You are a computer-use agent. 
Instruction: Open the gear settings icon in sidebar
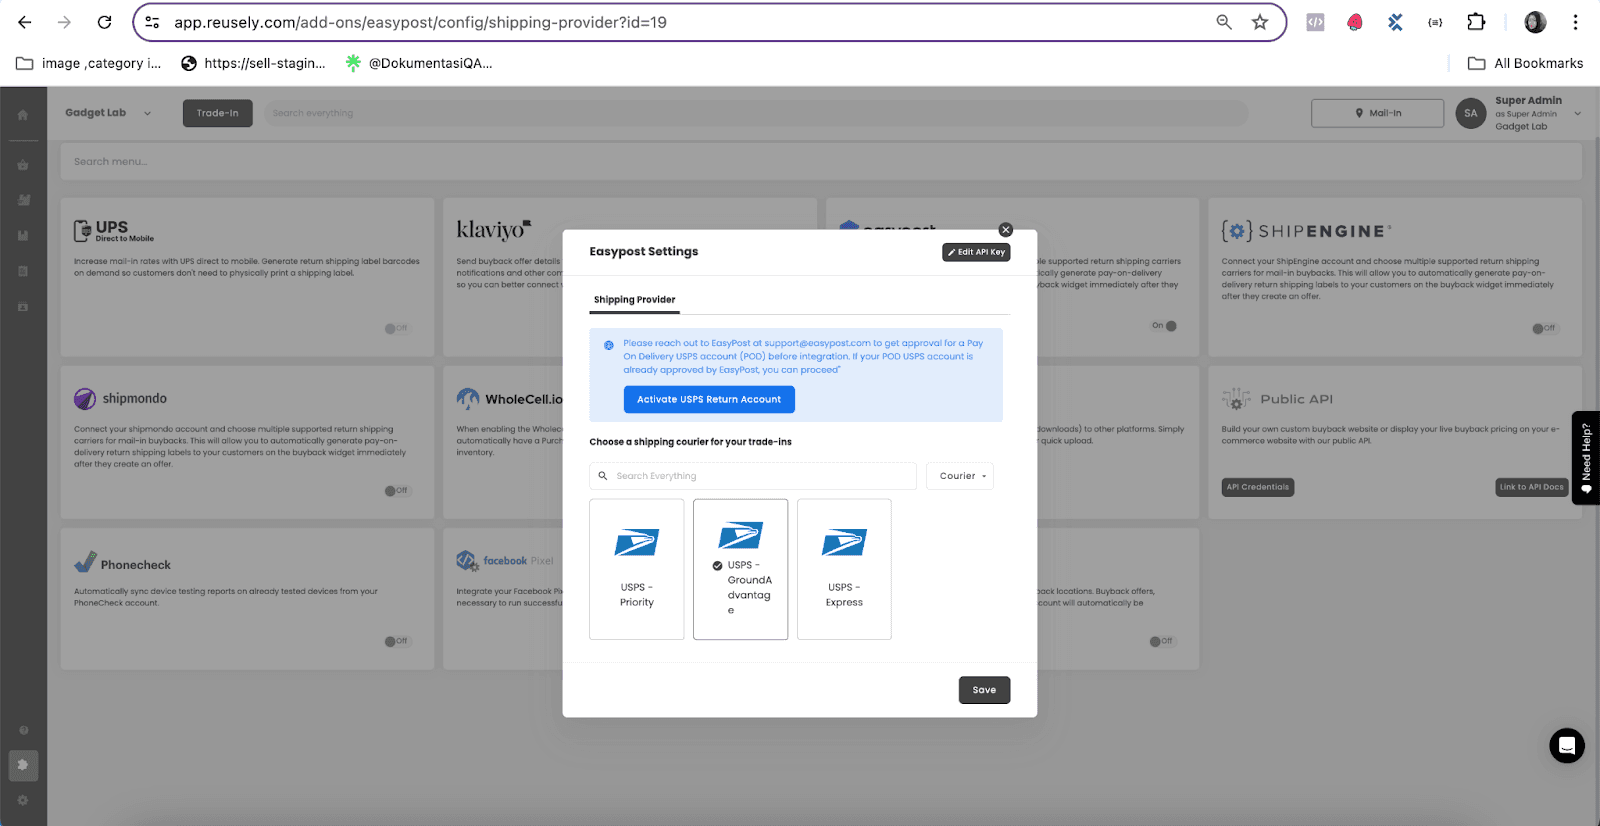point(23,800)
